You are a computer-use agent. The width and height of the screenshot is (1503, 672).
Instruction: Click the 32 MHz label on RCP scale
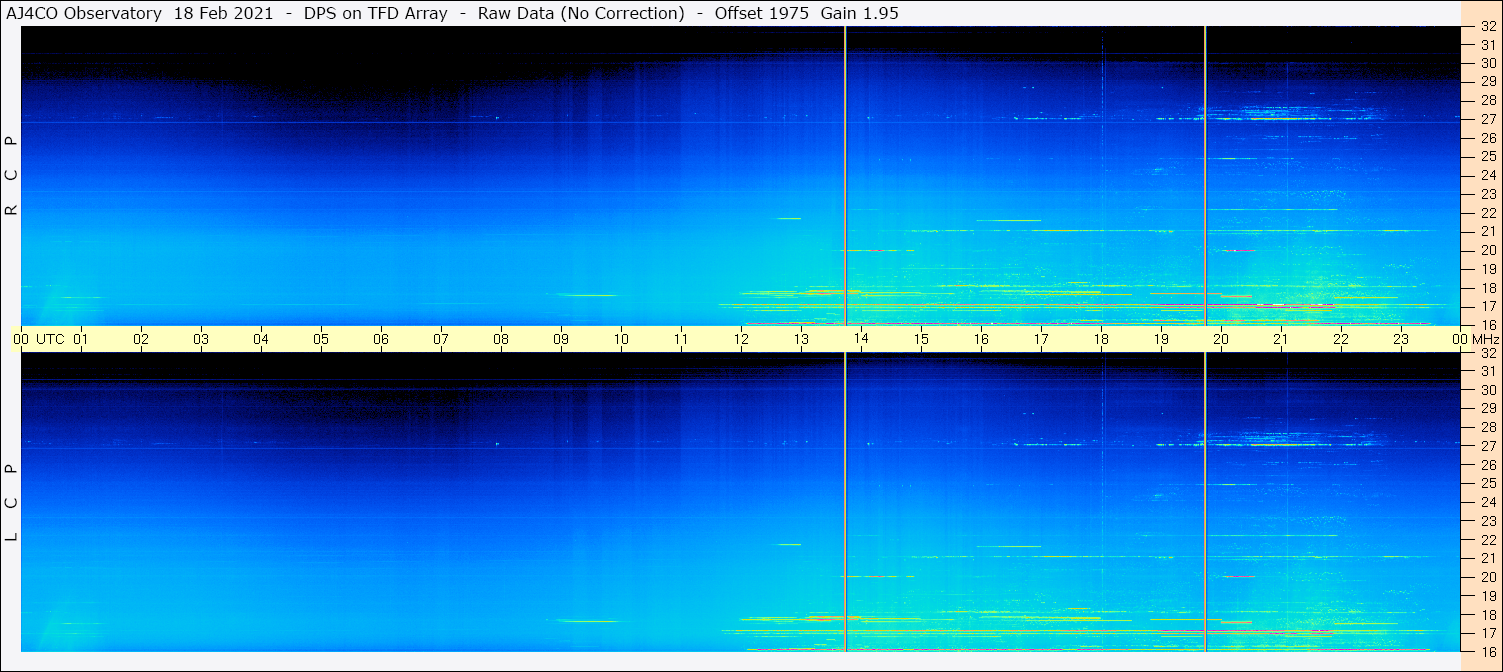(x=1487, y=27)
